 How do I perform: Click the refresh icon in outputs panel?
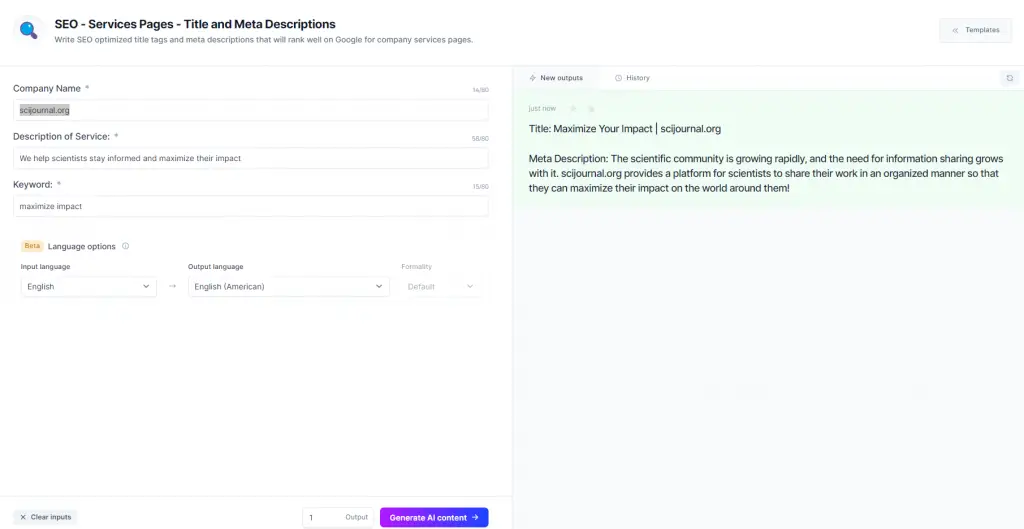tap(1009, 78)
